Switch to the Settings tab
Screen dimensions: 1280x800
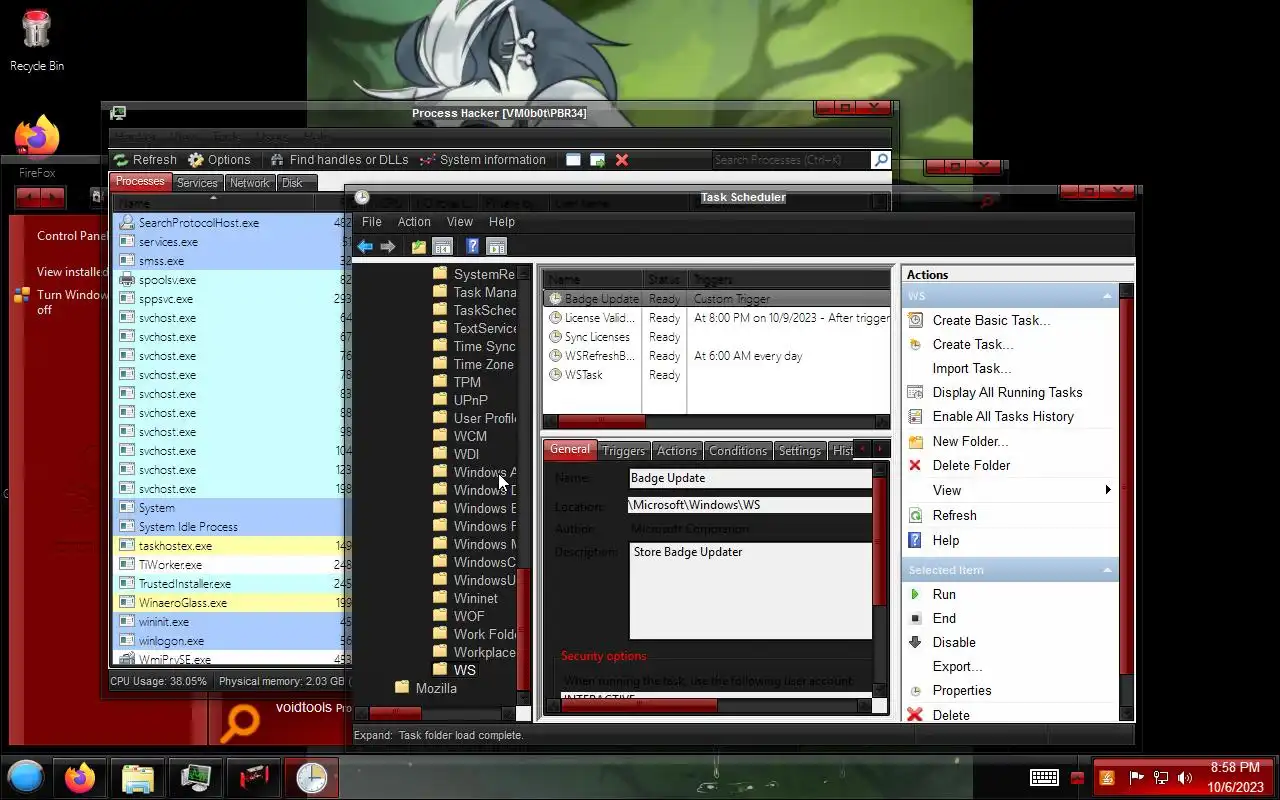[x=800, y=451]
